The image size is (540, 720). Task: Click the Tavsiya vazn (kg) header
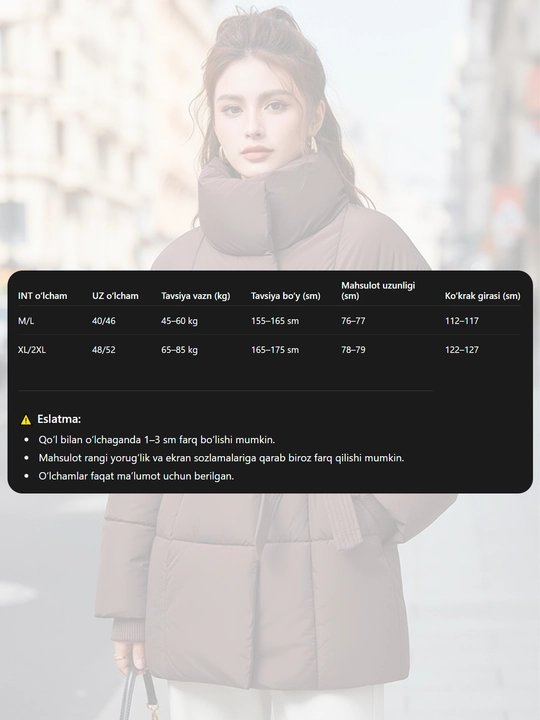[x=195, y=296]
